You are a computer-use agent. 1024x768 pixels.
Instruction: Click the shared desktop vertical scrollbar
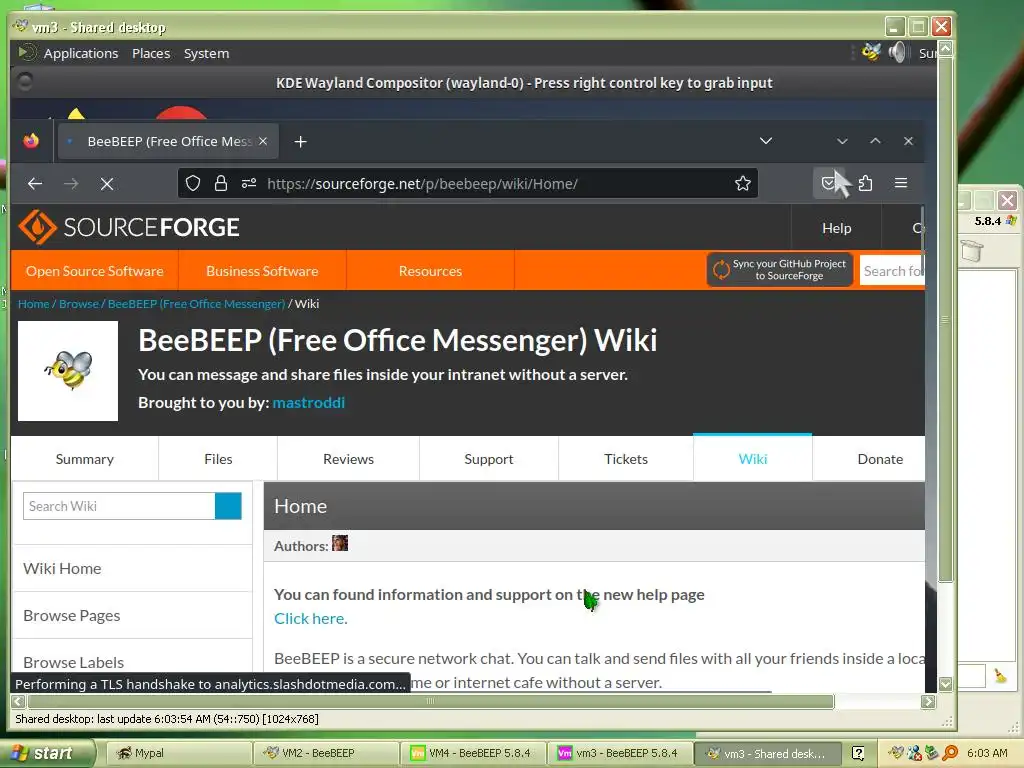945,319
